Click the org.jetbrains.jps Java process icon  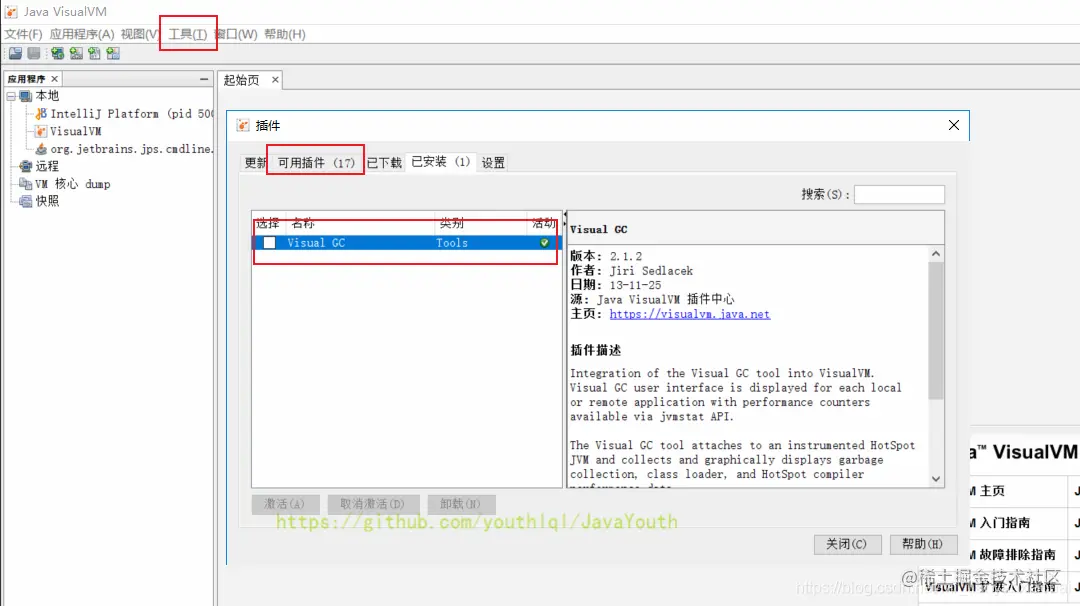tap(41, 149)
